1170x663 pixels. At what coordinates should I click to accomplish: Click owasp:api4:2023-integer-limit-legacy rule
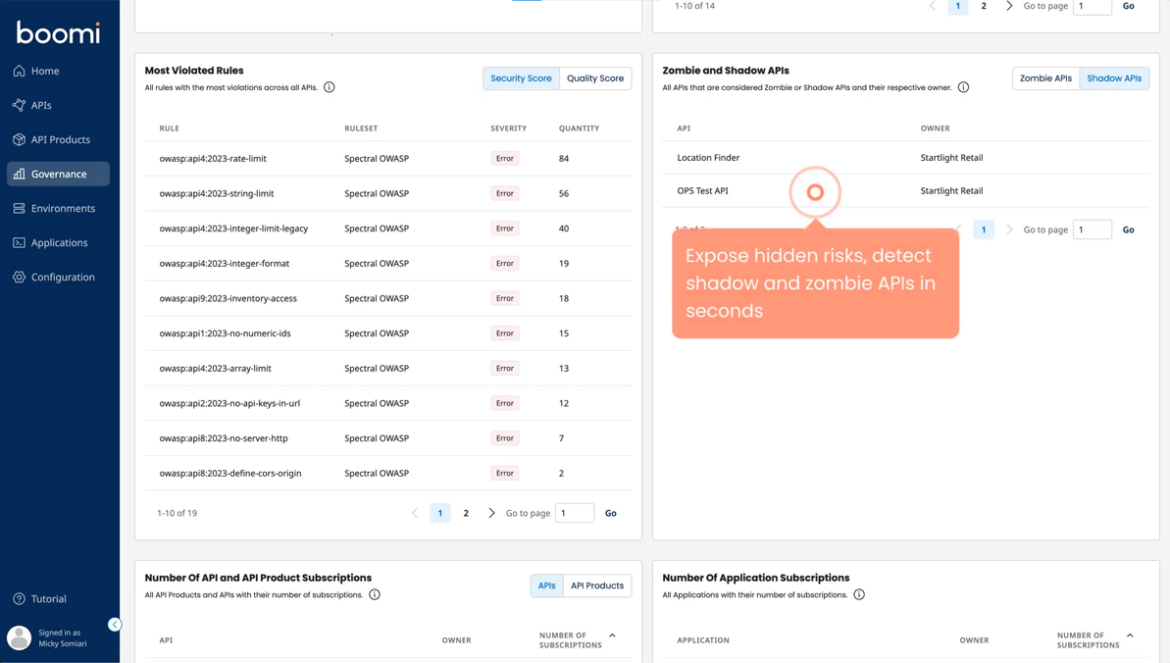coord(234,229)
